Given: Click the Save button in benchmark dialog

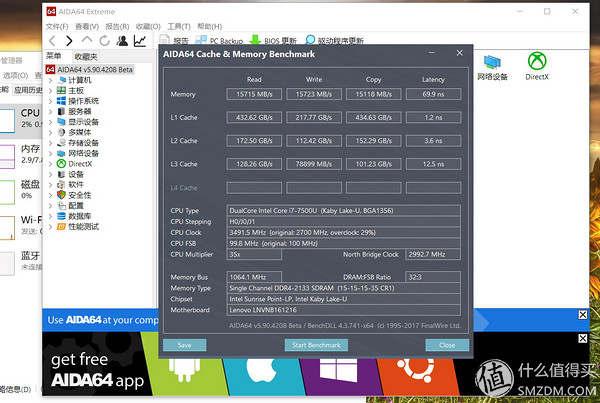Looking at the screenshot, I should tap(185, 344).
